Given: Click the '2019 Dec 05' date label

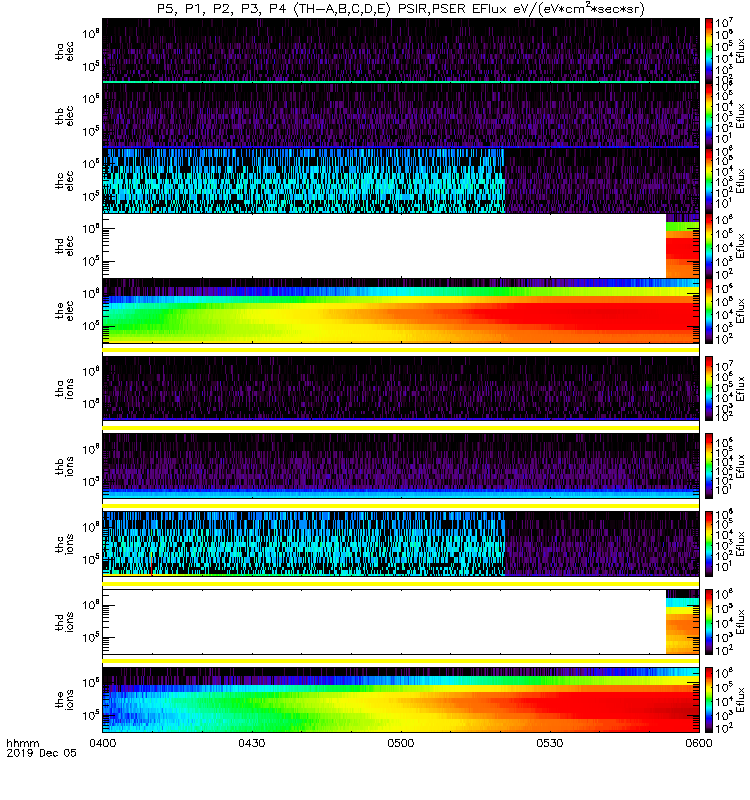Looking at the screenshot, I should coord(41,753).
